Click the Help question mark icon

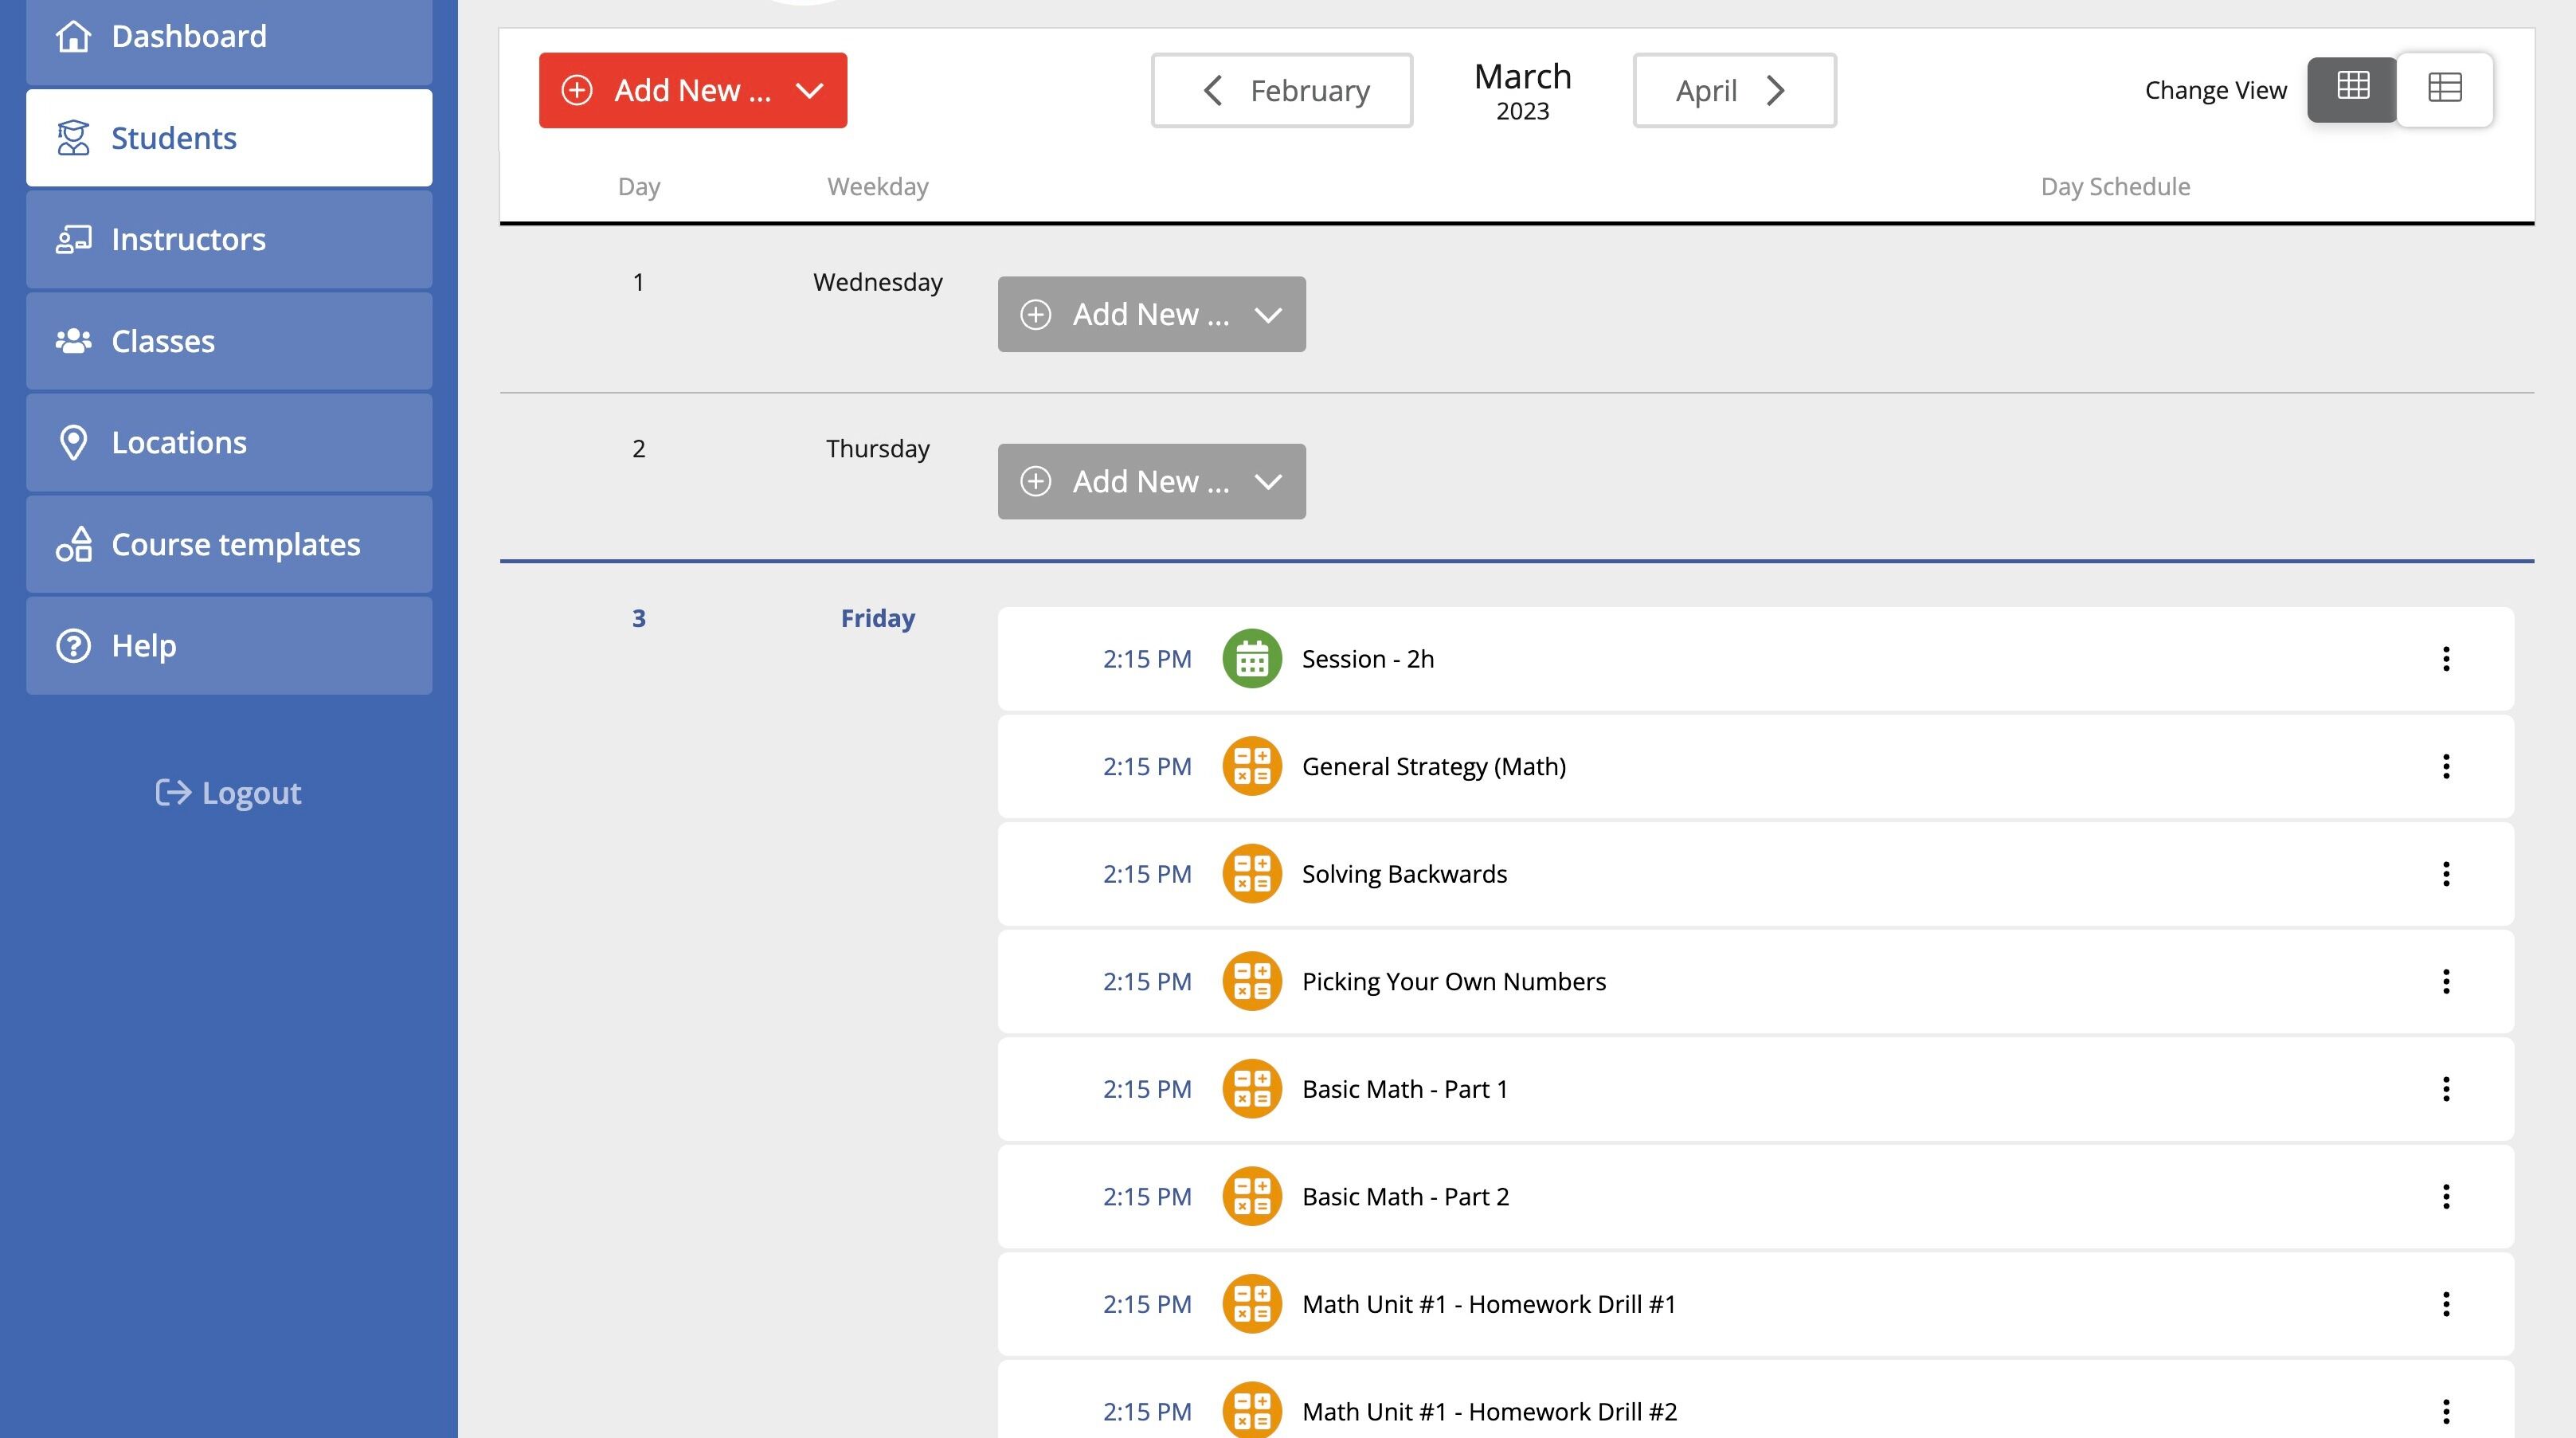[73, 646]
